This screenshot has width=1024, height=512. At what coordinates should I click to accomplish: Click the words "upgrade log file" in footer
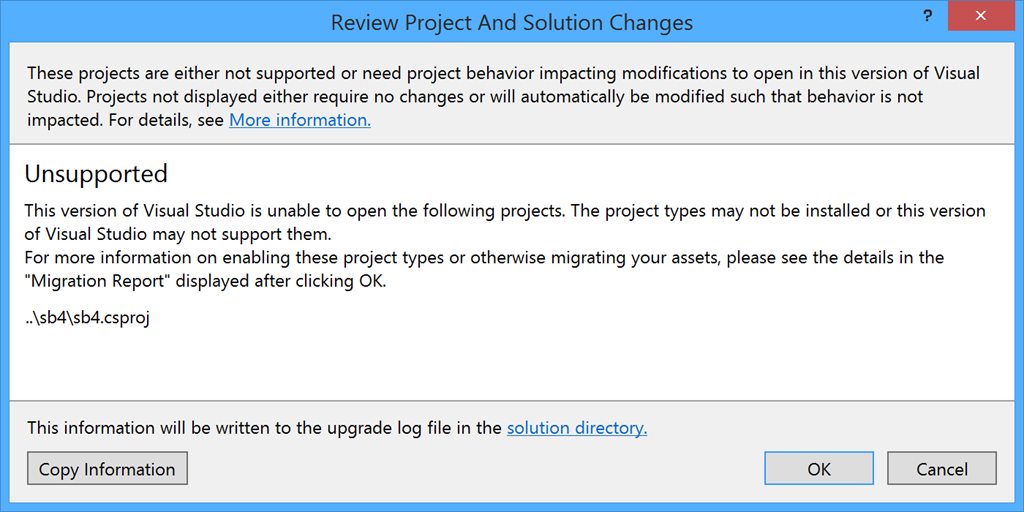372,428
